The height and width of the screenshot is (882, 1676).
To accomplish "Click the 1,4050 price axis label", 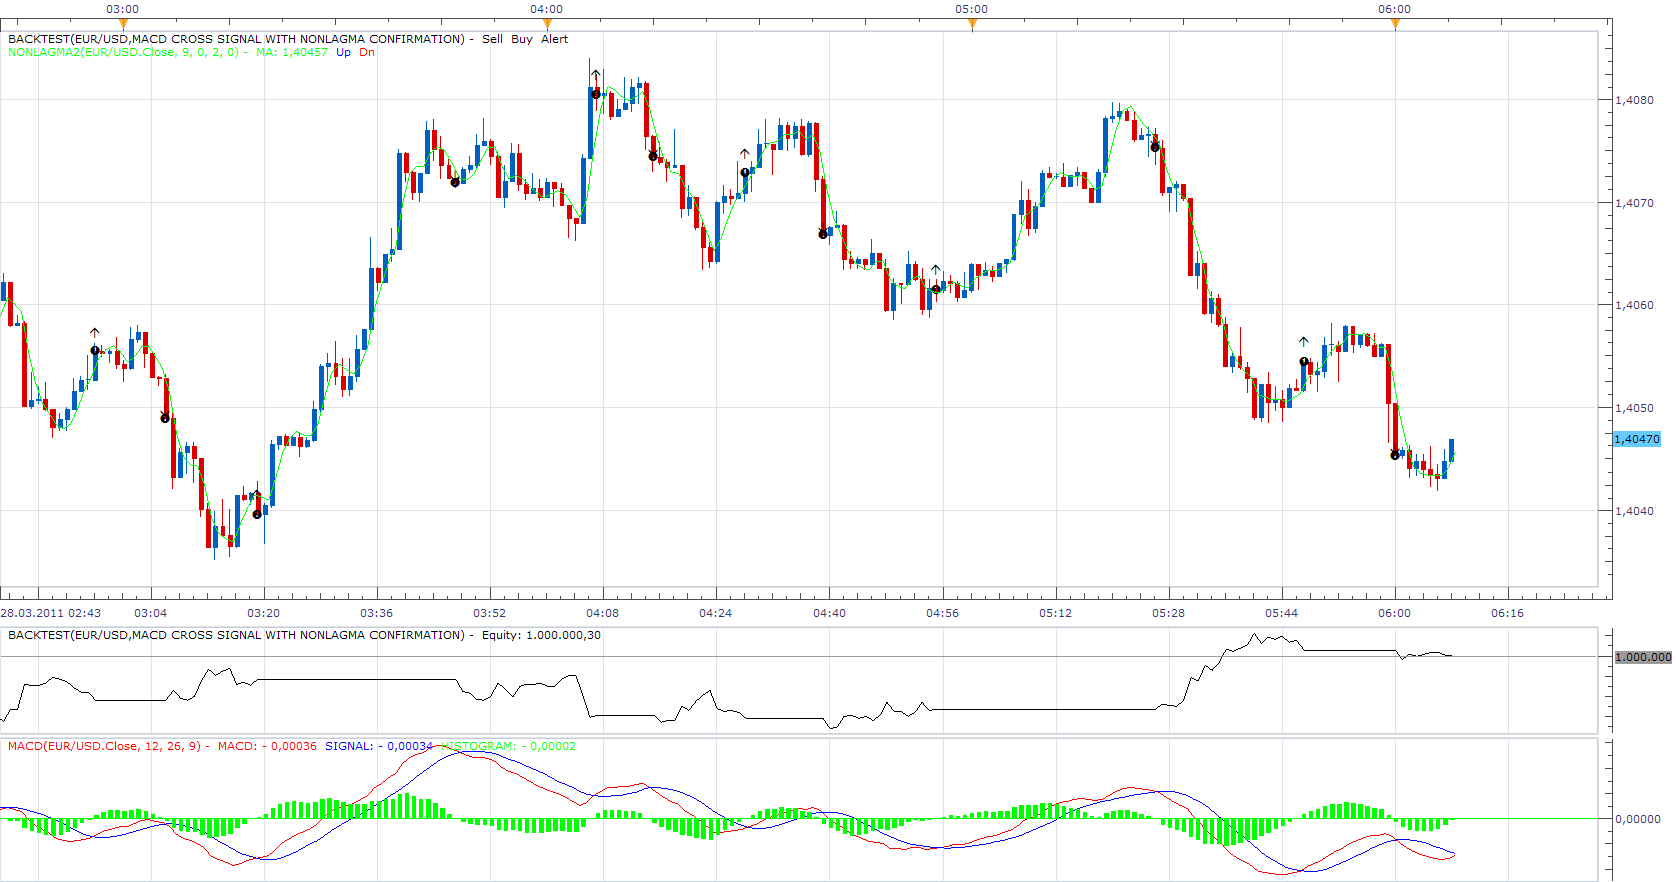I will point(1634,408).
